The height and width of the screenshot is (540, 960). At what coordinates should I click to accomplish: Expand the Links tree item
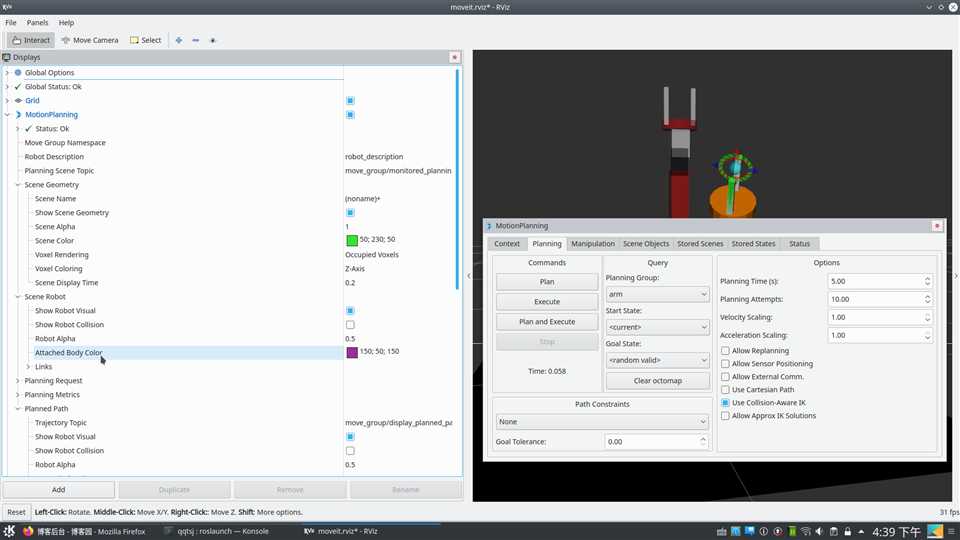(28, 367)
